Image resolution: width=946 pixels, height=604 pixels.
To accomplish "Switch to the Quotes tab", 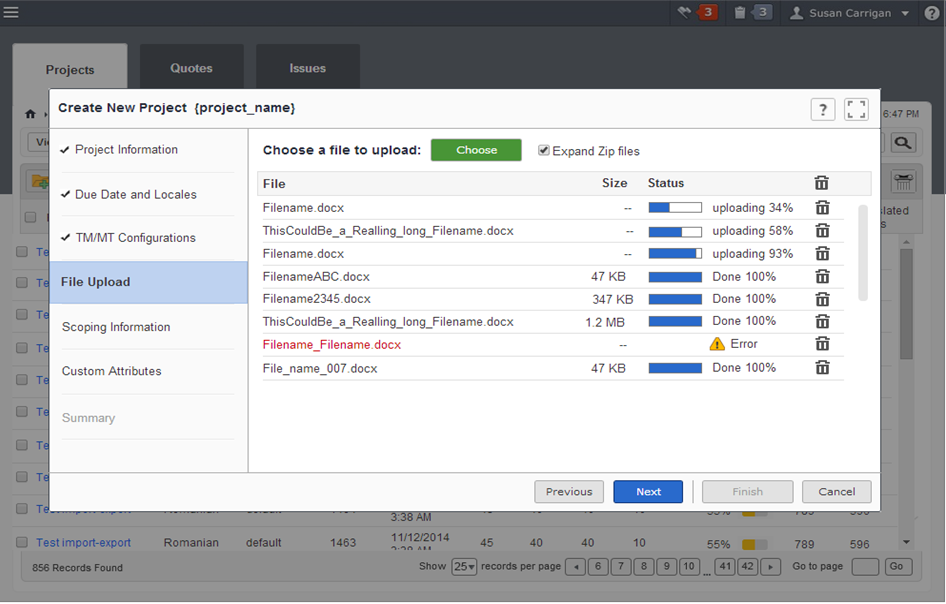I will click(191, 69).
